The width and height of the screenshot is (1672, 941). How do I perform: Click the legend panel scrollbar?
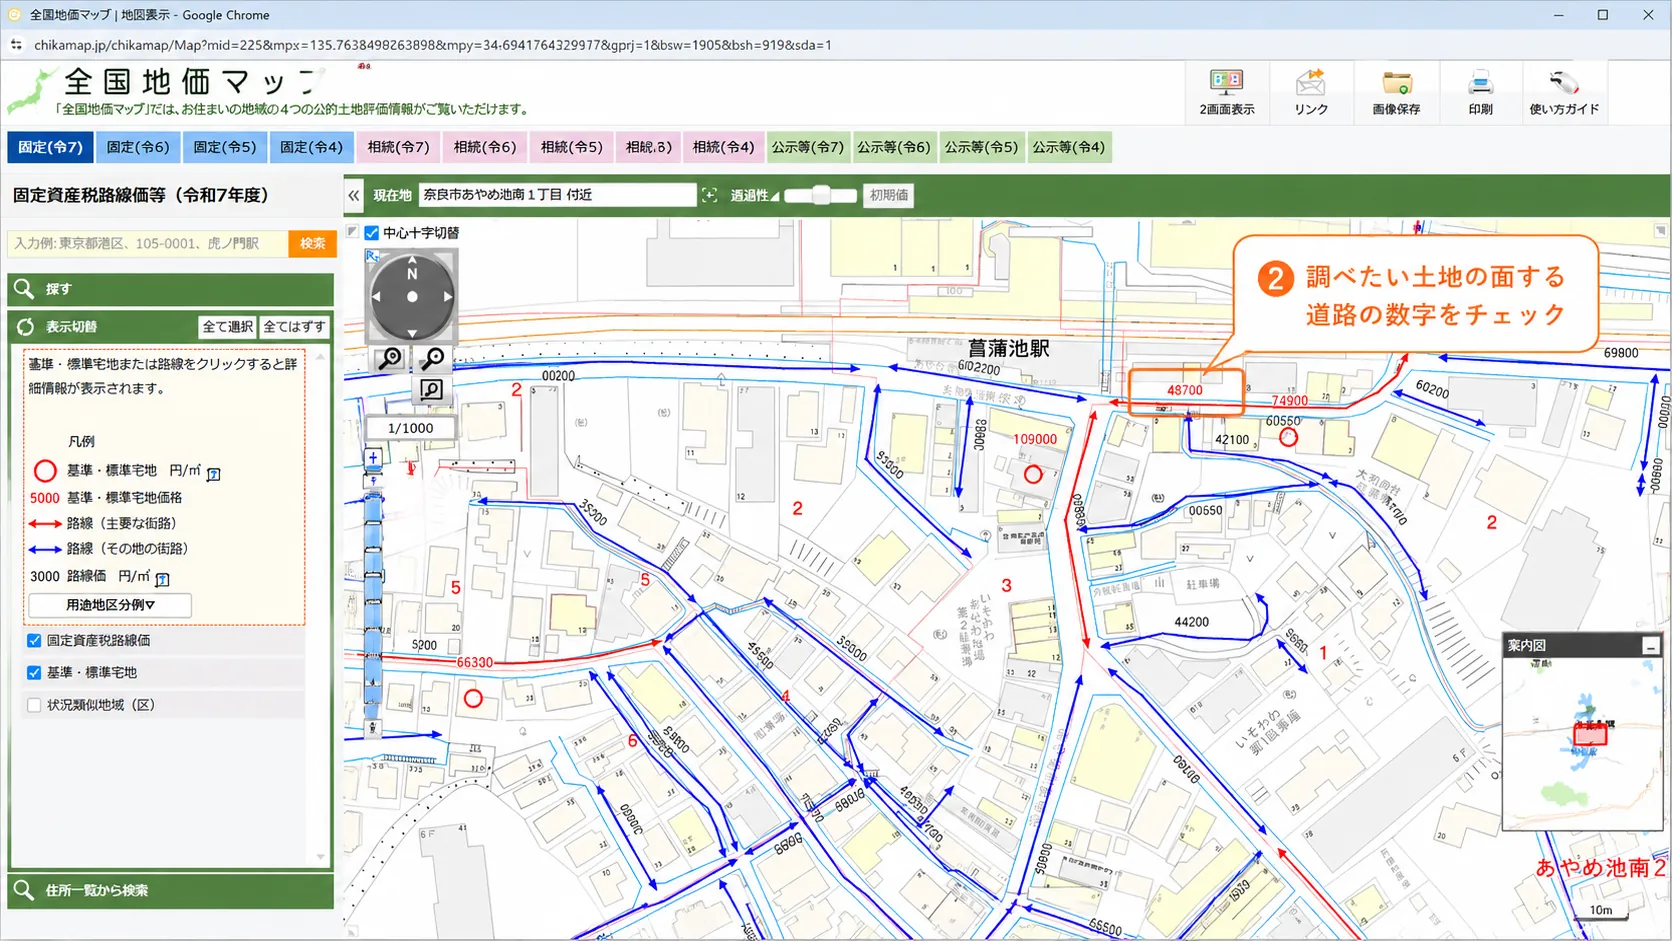point(320,606)
